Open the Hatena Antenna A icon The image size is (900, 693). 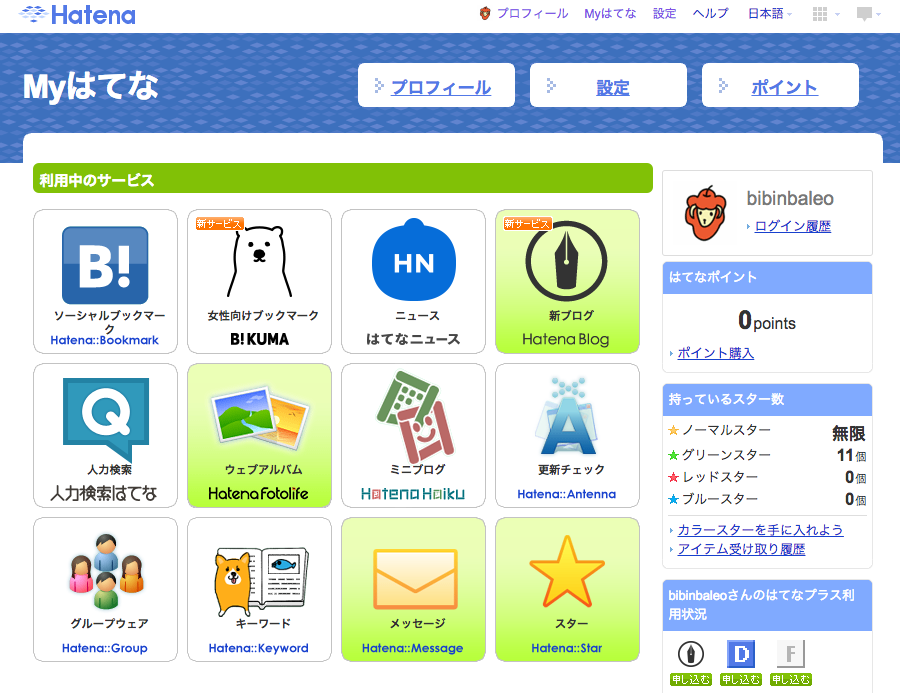567,416
